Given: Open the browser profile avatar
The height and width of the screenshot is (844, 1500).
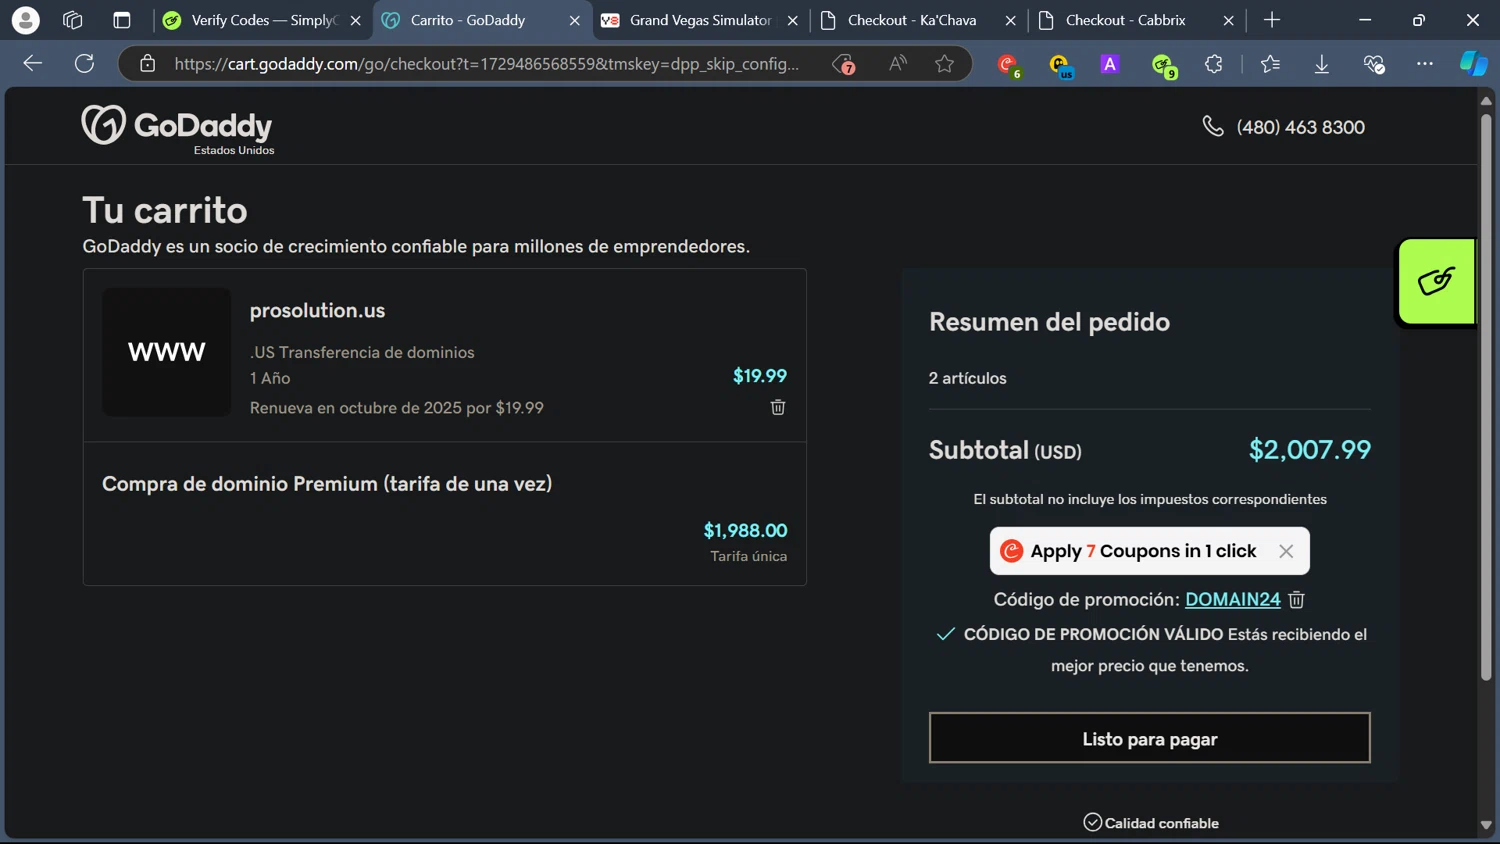Looking at the screenshot, I should tap(25, 20).
